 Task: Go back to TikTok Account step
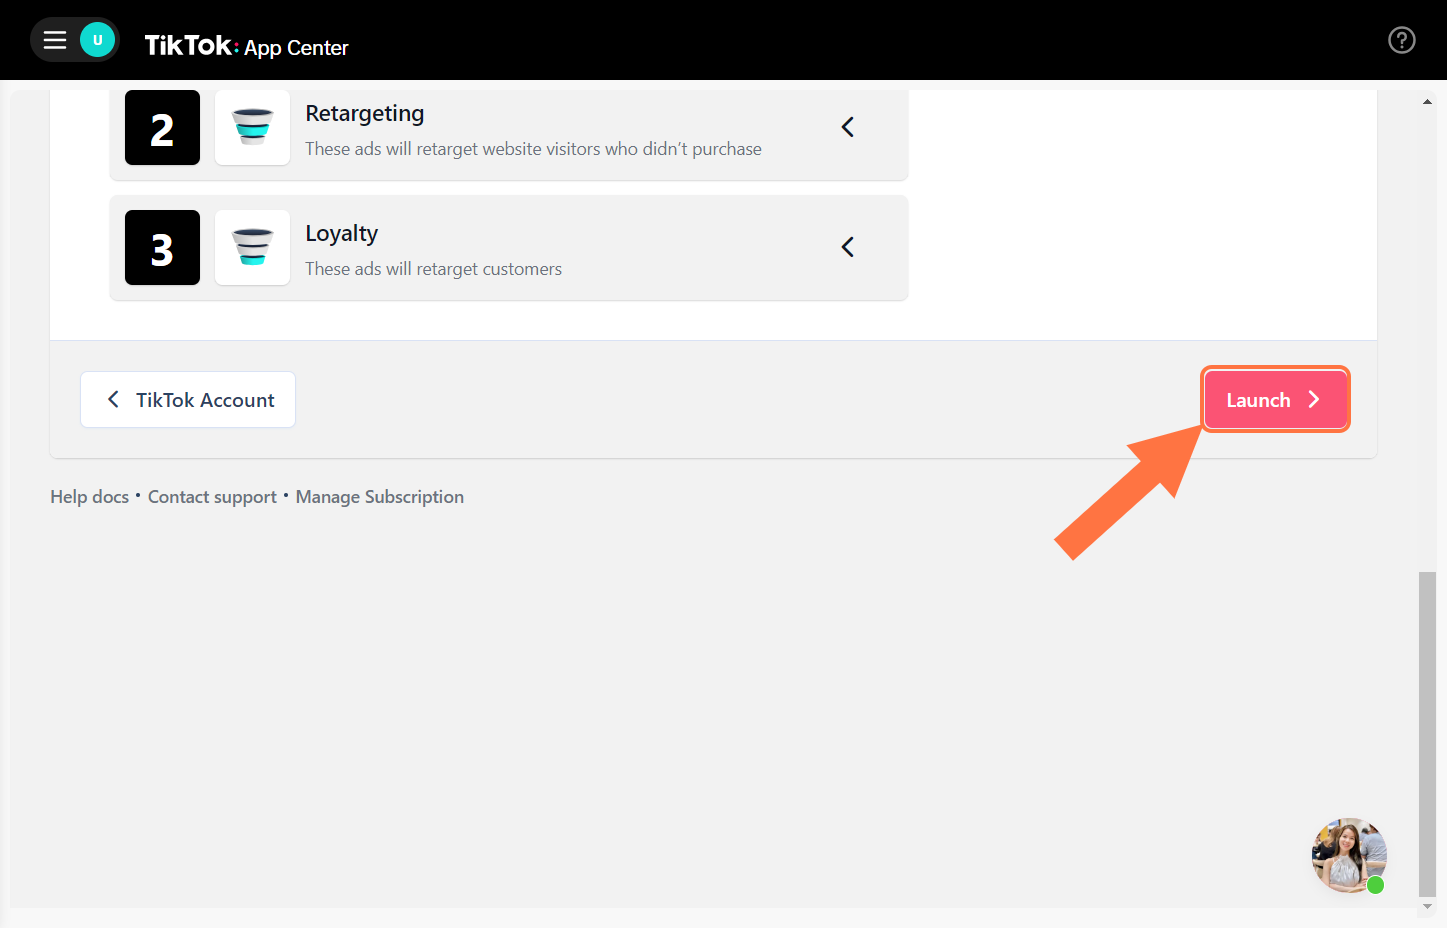pos(187,399)
